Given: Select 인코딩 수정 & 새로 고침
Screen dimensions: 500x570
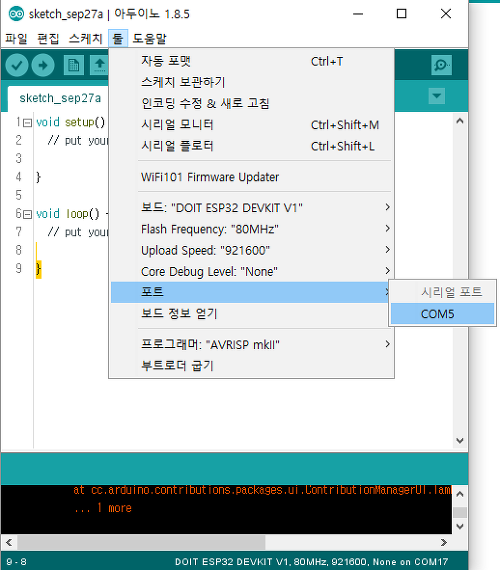Looking at the screenshot, I should point(252,103).
